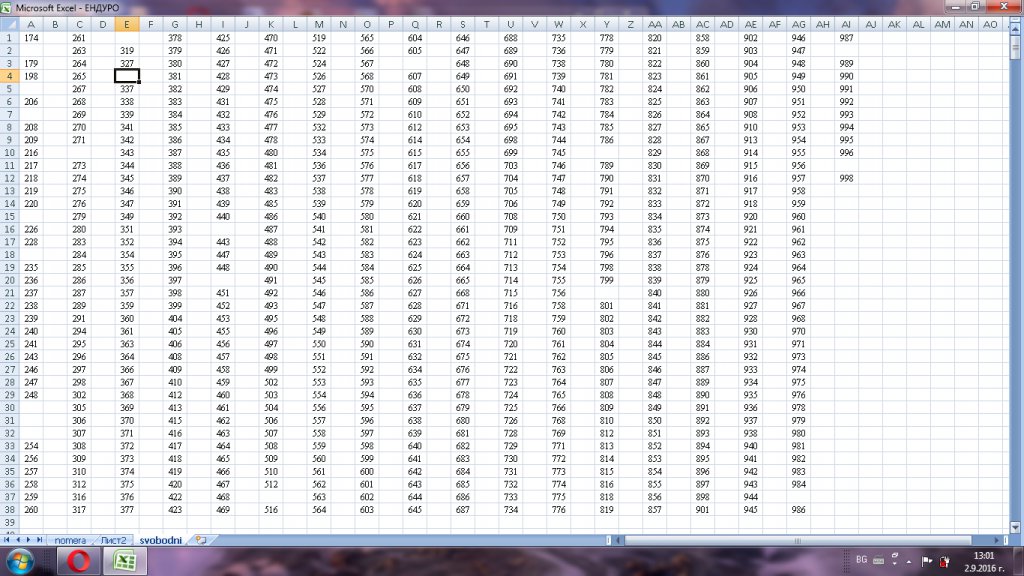Image resolution: width=1024 pixels, height=576 pixels.
Task: Go to the next sheet tab
Action: 28,540
